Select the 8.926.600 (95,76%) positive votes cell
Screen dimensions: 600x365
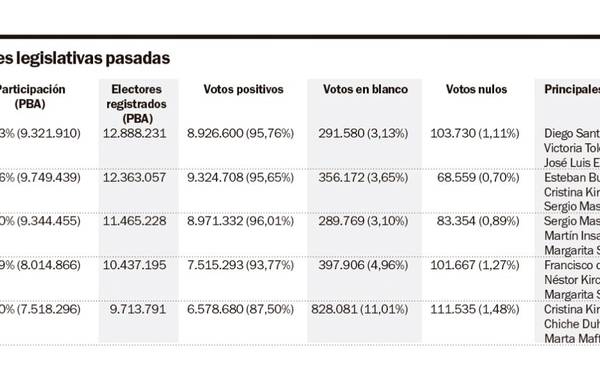coord(240,133)
